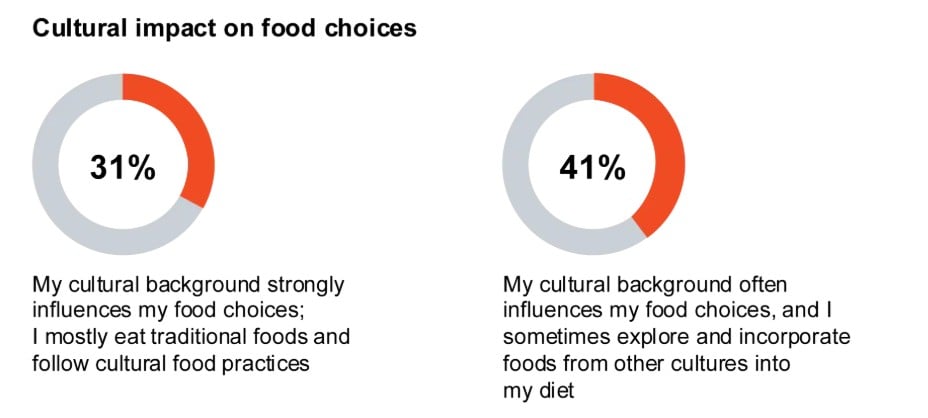Select line "I mostly eat traditional foods and"

[191, 337]
